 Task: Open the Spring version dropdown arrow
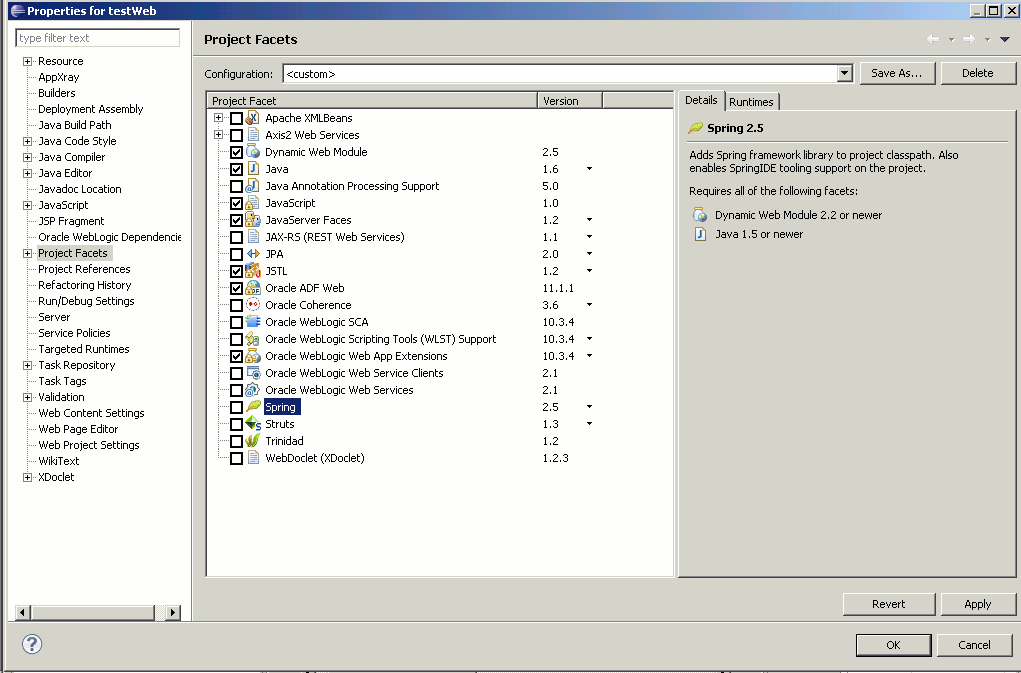[x=589, y=407]
